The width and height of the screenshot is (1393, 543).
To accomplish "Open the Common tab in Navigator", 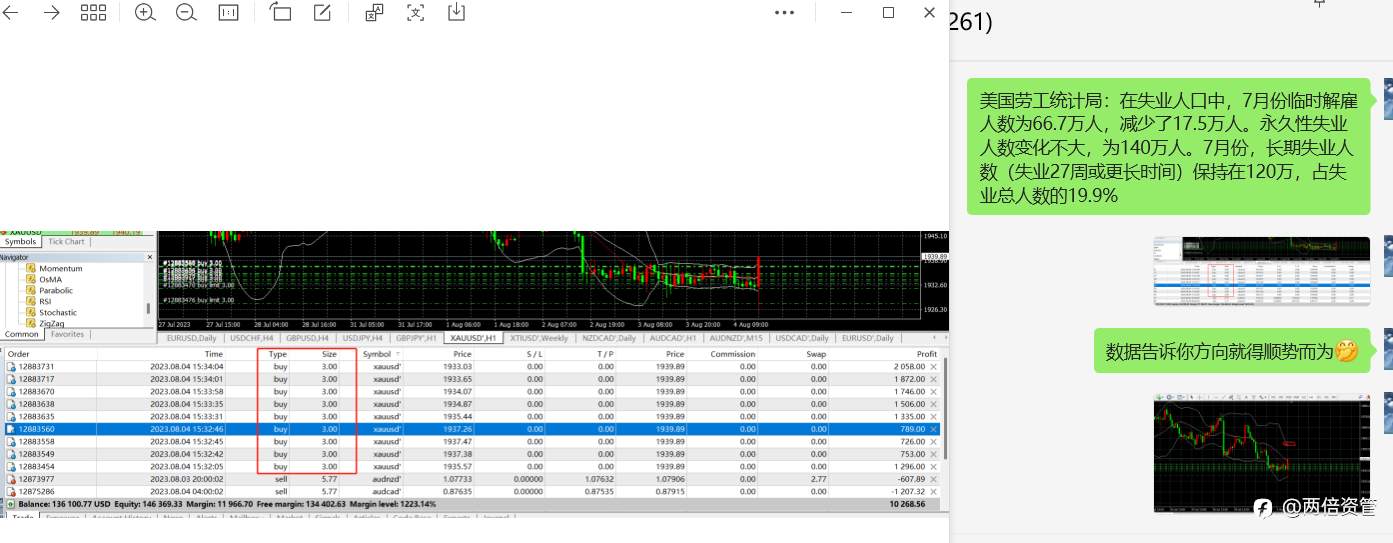I will point(22,334).
